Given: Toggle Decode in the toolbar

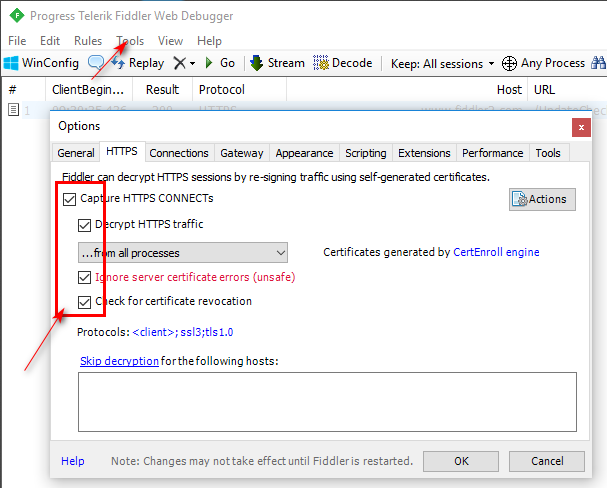Looking at the screenshot, I should point(343,63).
